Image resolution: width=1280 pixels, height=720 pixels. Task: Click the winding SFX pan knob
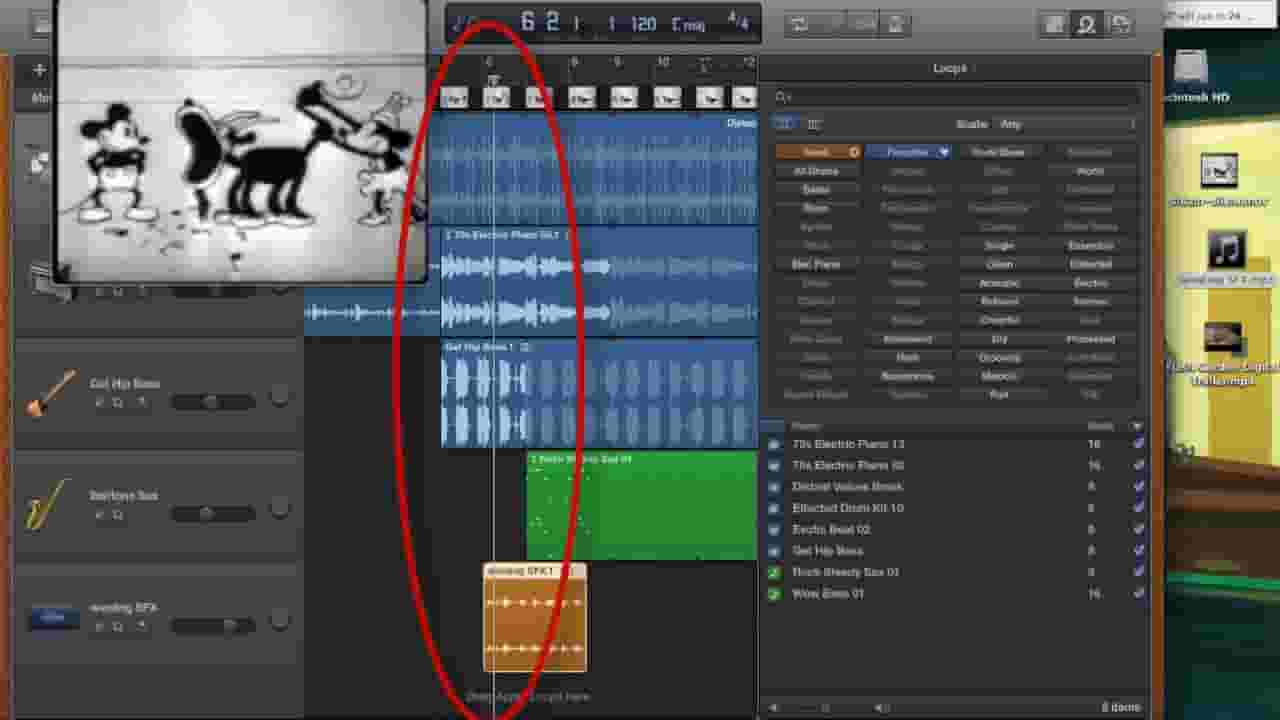279,620
